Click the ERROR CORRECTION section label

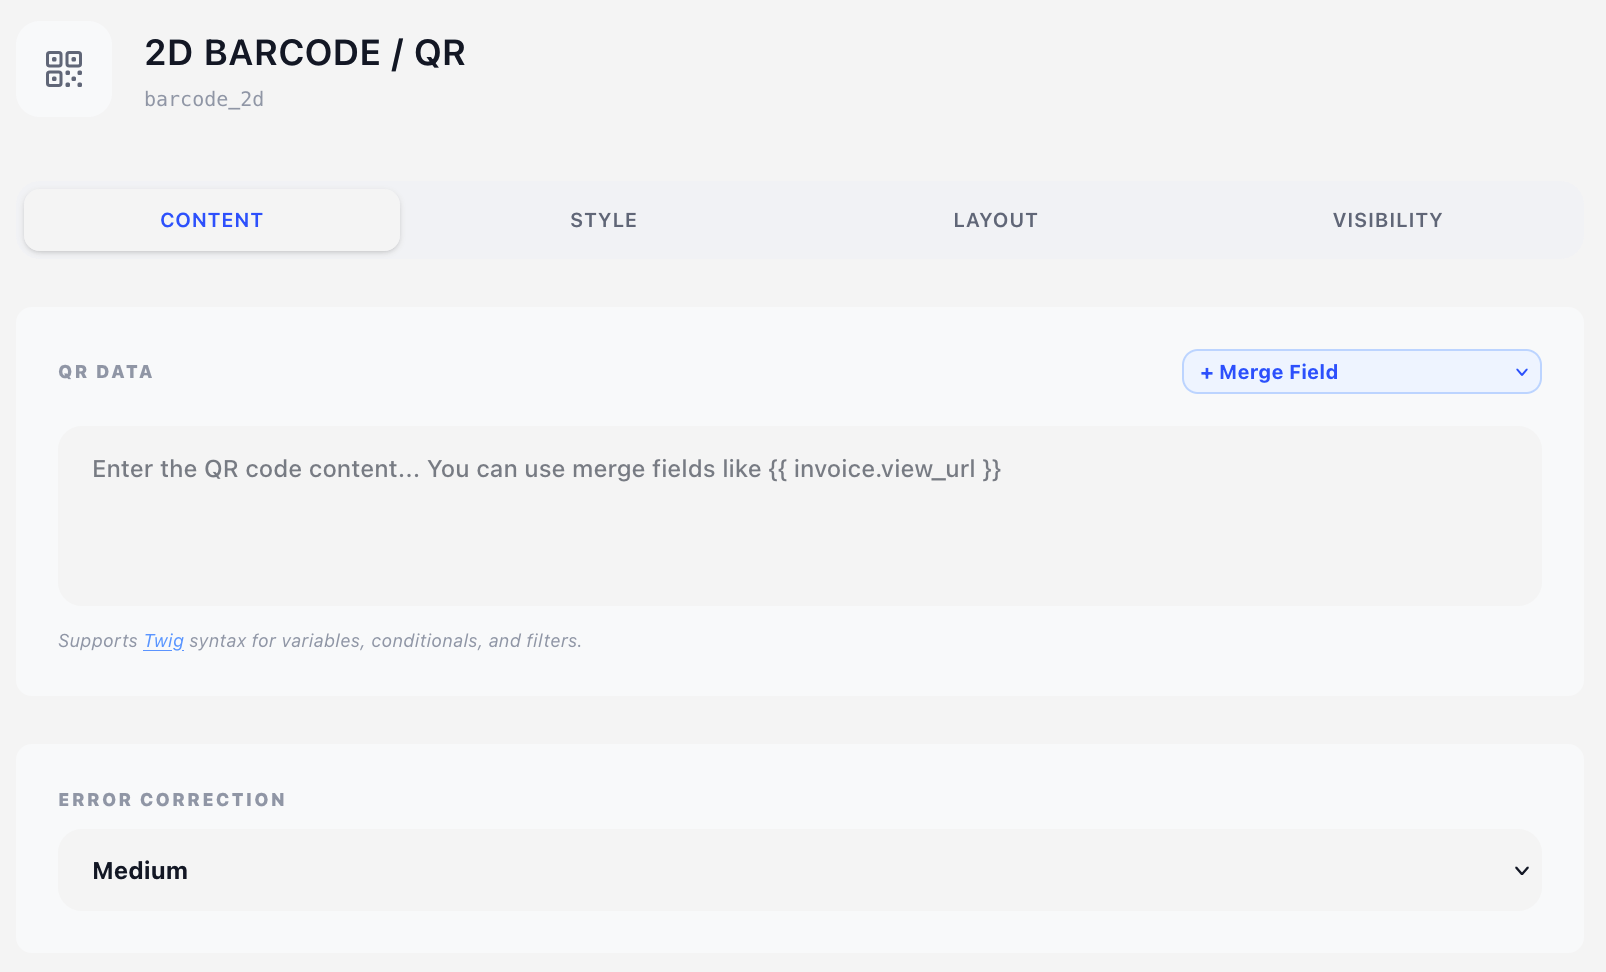coord(172,800)
